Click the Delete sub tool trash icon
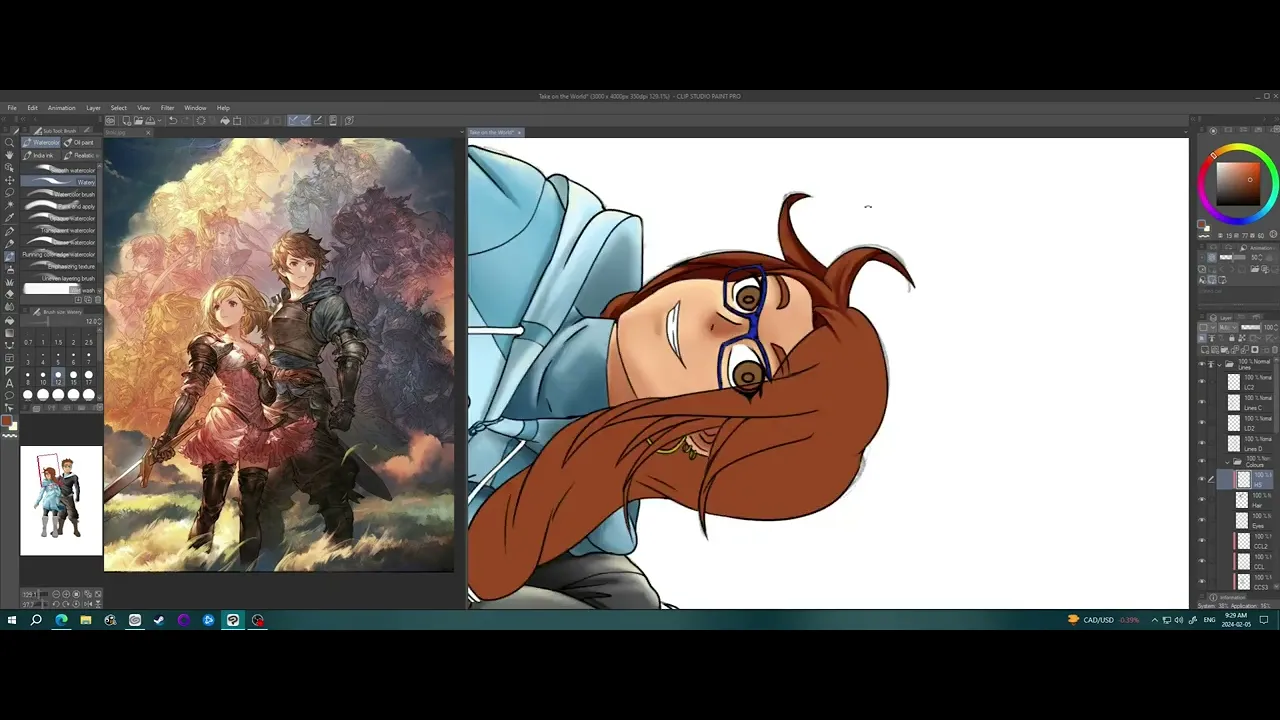Screen dimensions: 1280x720 click(x=98, y=299)
